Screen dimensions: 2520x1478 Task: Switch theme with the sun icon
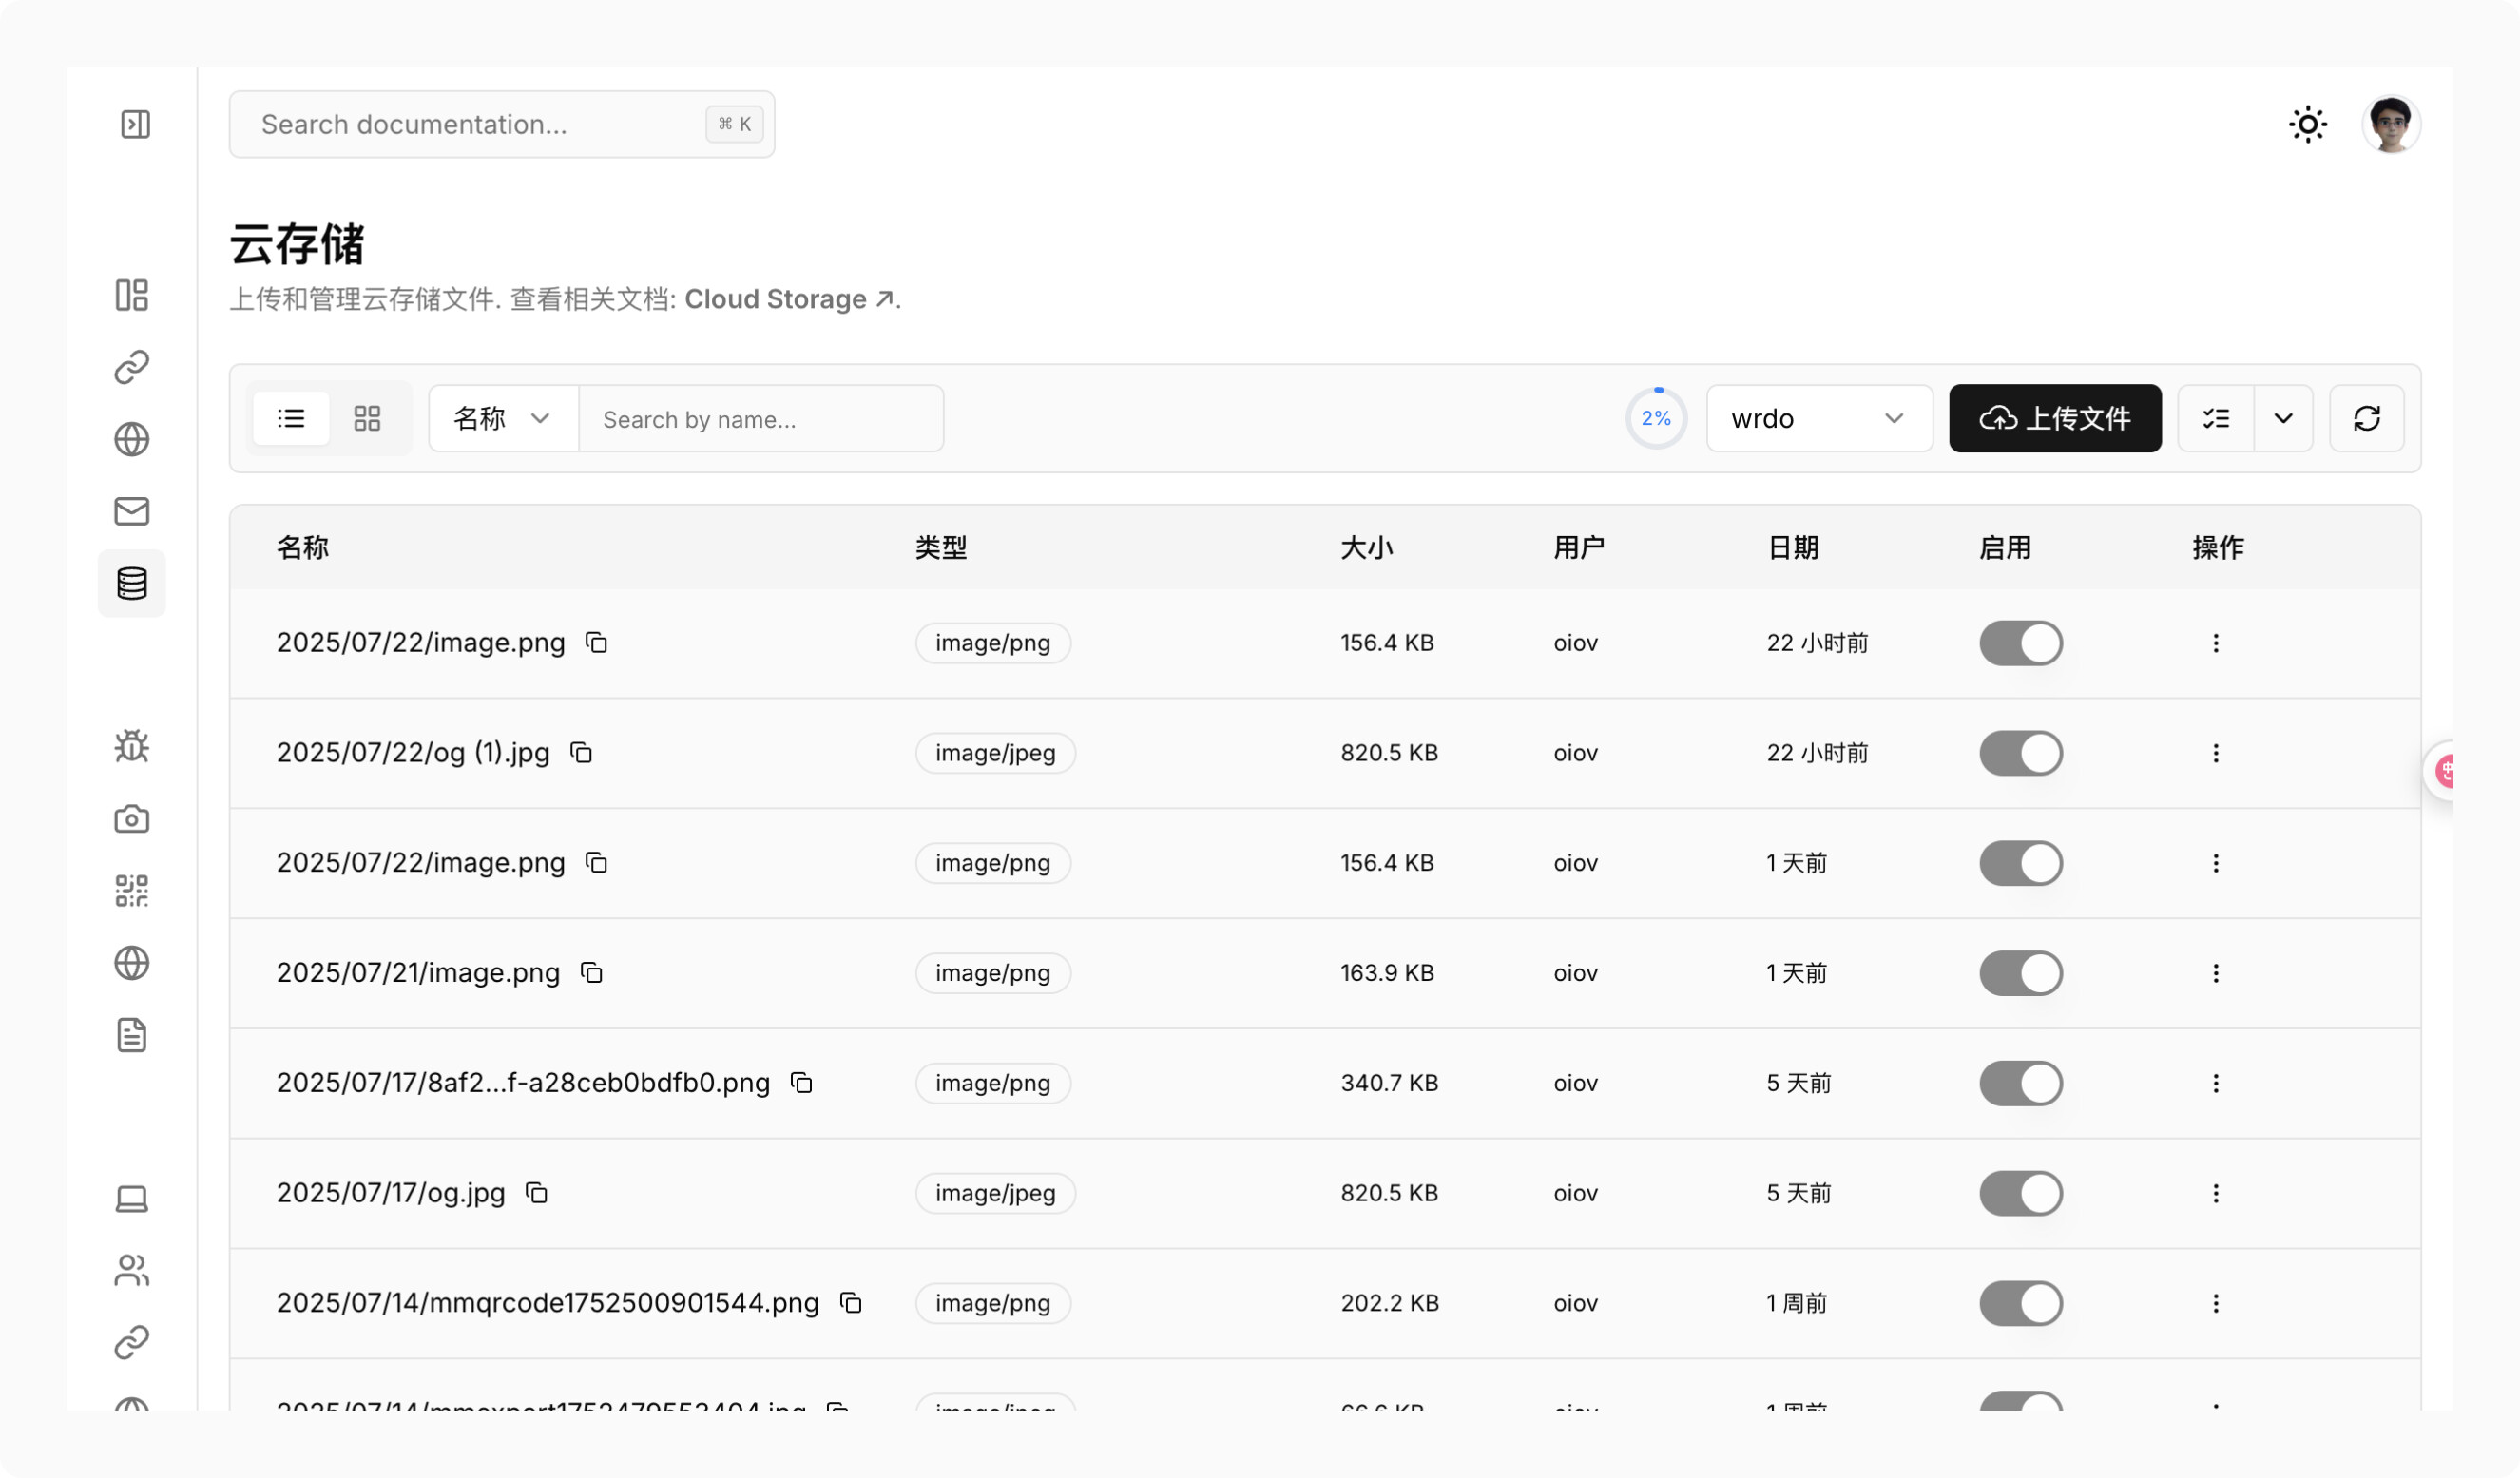pyautogui.click(x=2308, y=125)
